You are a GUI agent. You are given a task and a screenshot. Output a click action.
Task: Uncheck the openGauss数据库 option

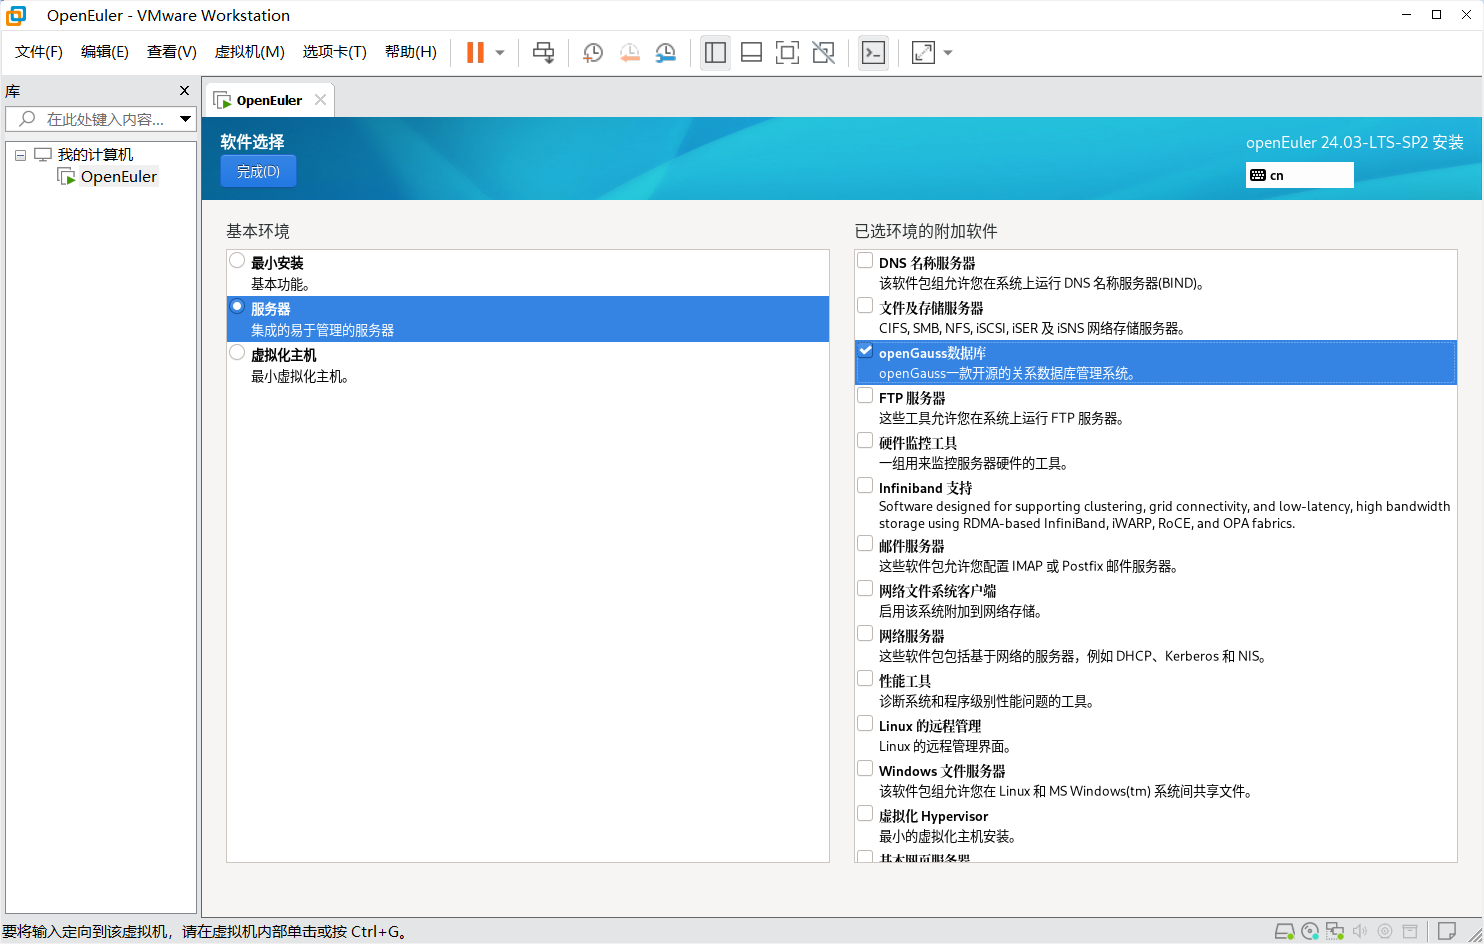pos(865,351)
